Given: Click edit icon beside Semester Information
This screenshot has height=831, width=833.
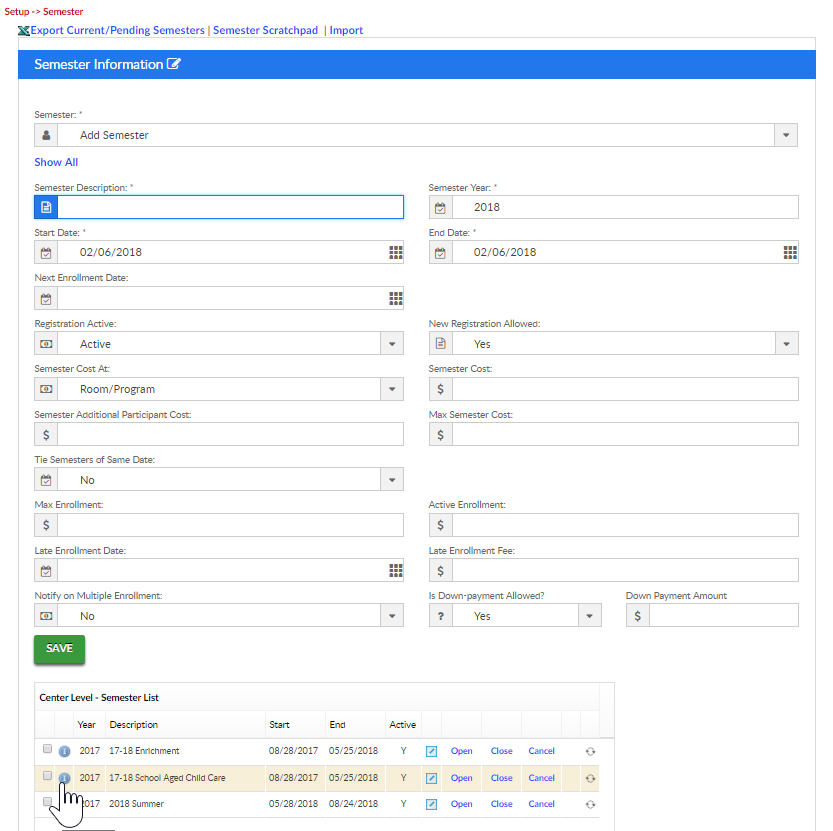Looking at the screenshot, I should click(x=174, y=64).
